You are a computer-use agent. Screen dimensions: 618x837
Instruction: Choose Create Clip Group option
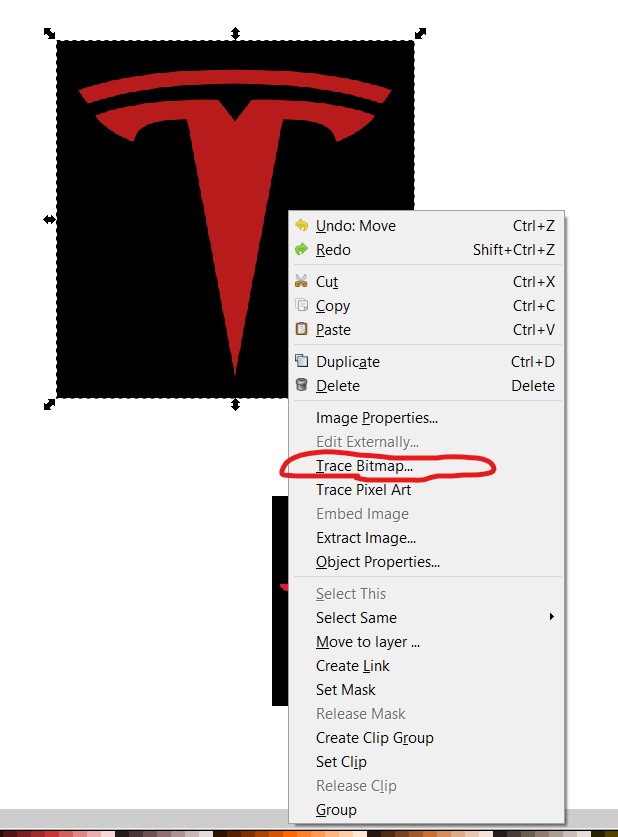pyautogui.click(x=375, y=738)
